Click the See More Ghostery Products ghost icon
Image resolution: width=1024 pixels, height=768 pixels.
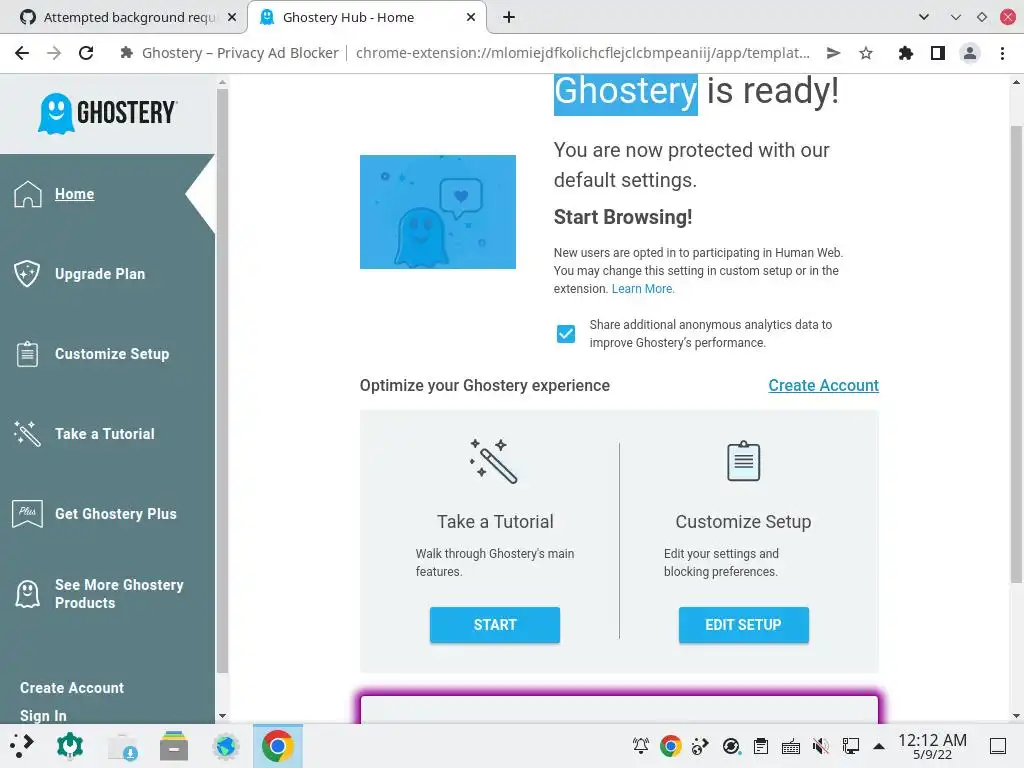(27, 594)
